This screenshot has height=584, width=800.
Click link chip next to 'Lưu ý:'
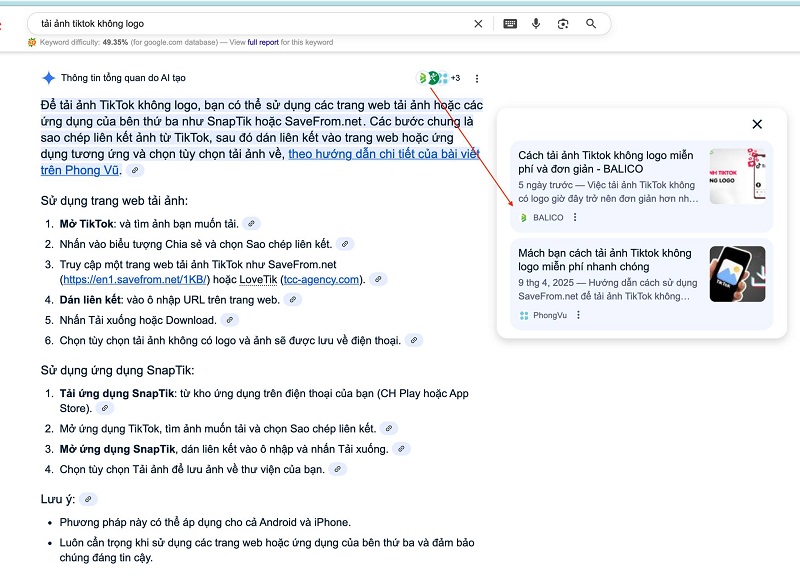coord(88,499)
